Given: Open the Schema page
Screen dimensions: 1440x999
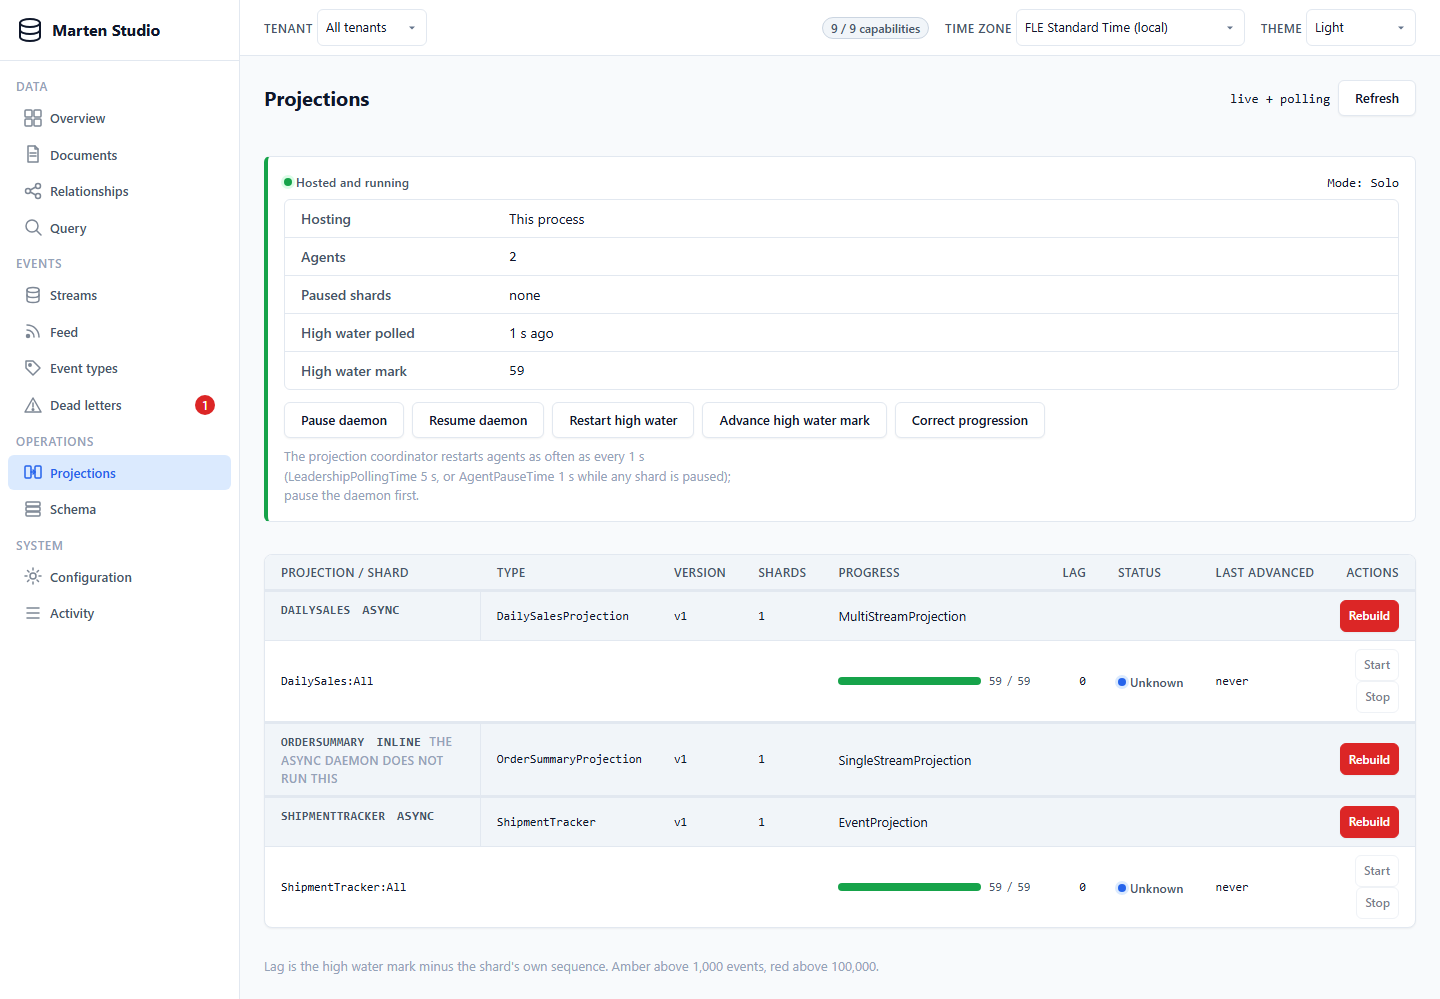Looking at the screenshot, I should click(x=119, y=509).
